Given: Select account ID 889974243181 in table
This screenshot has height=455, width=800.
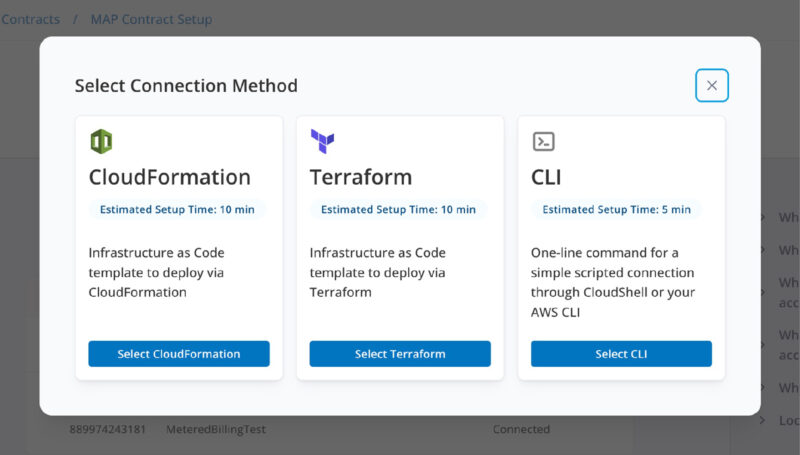Looking at the screenshot, I should click(x=107, y=429).
